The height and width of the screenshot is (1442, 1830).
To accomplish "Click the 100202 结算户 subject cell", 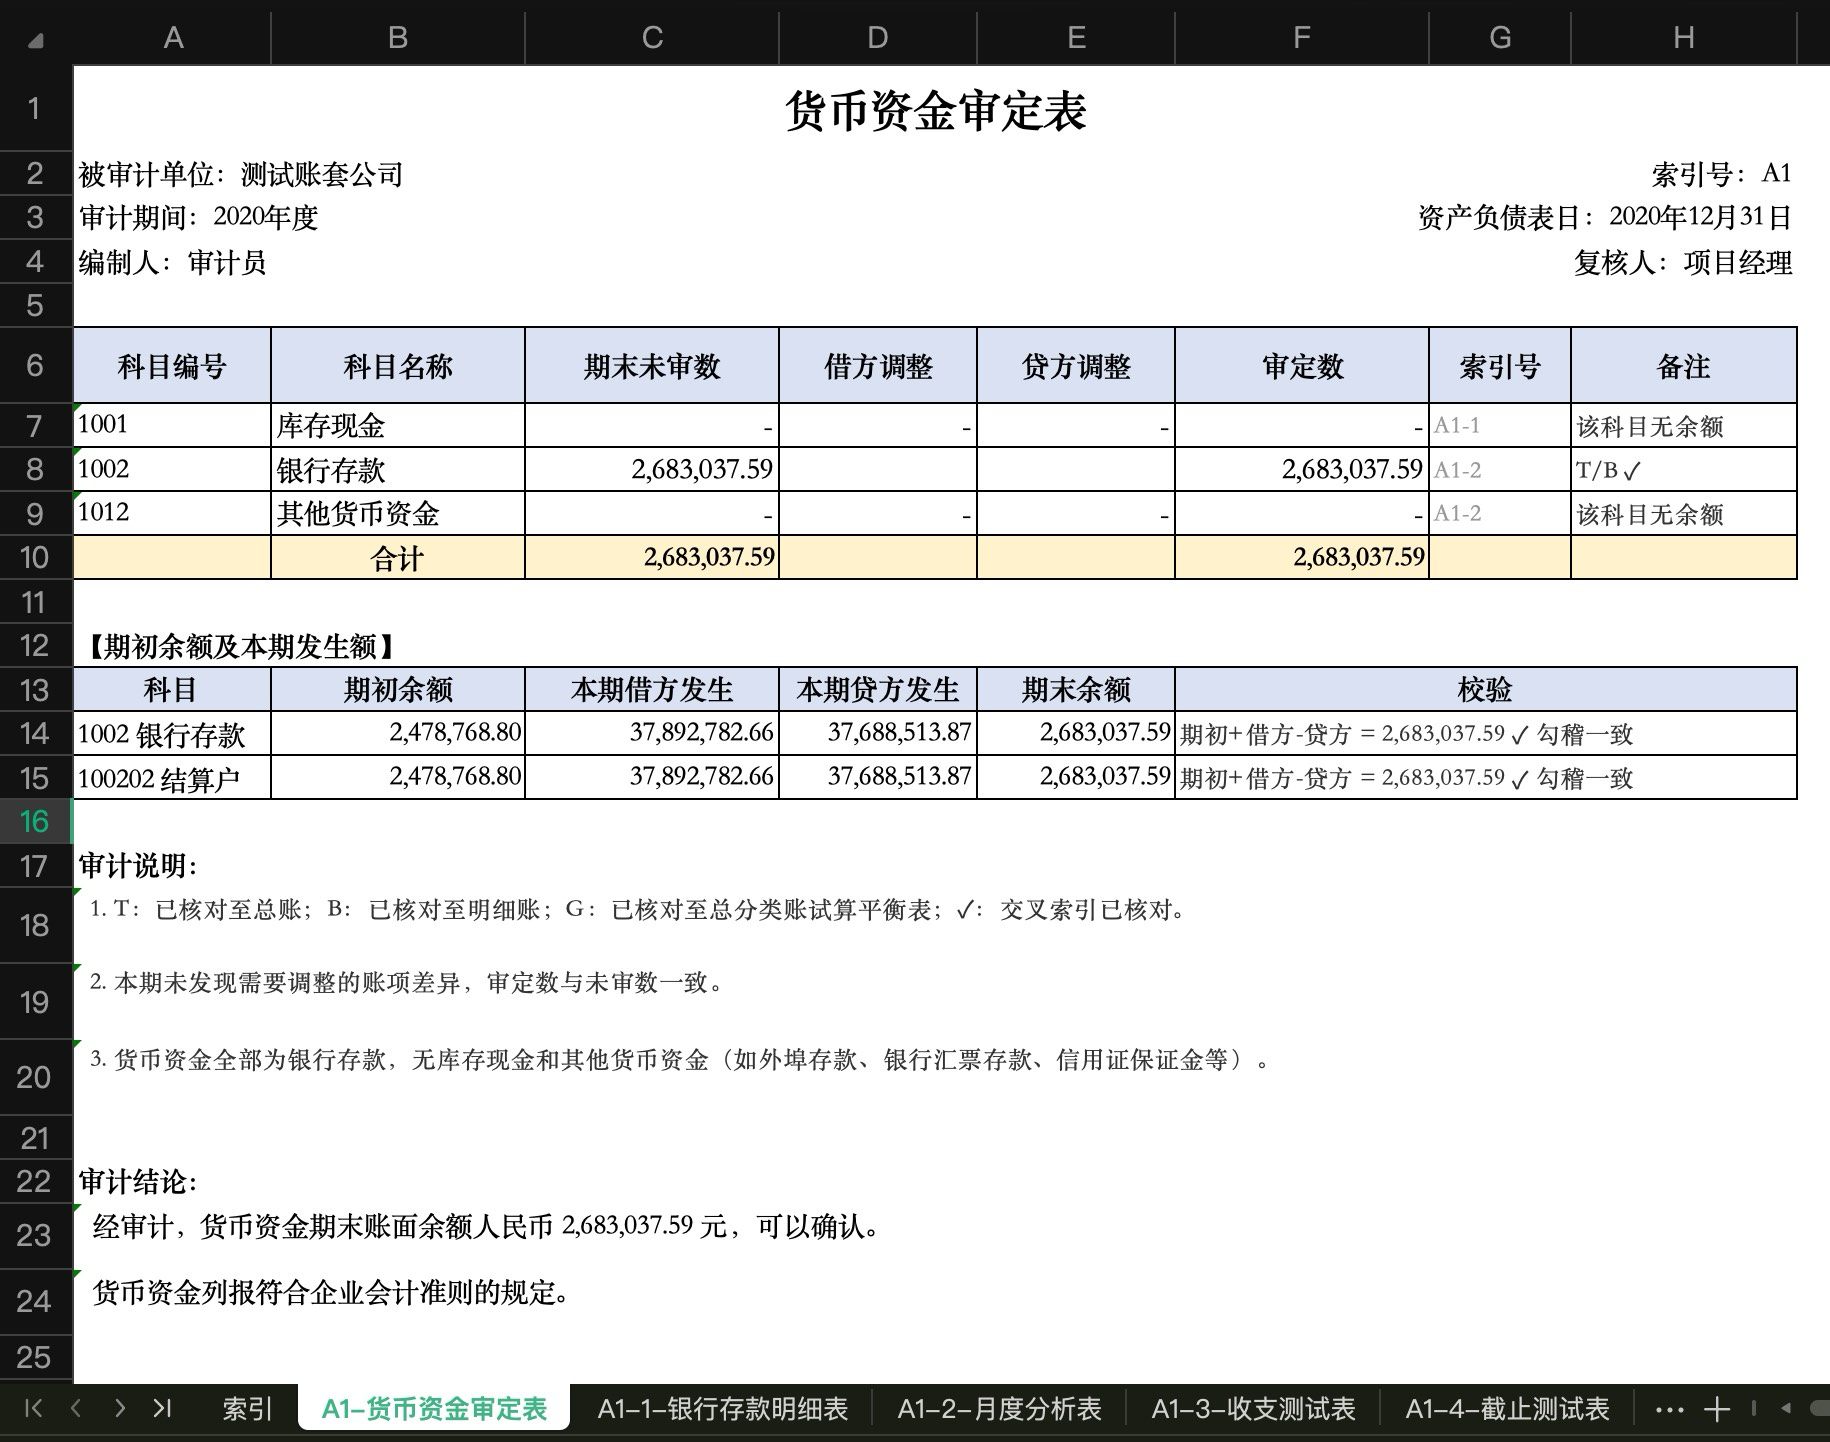I will point(173,777).
